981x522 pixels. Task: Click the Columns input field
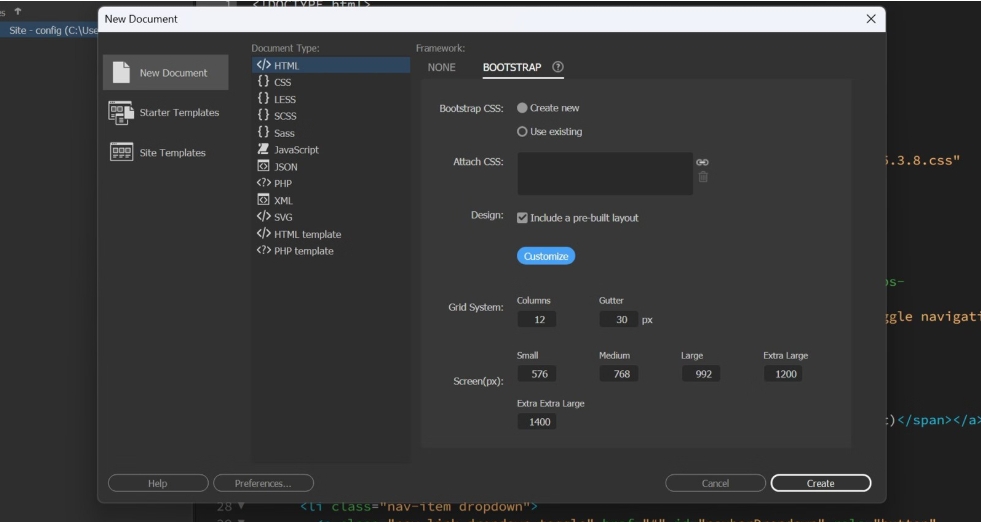(537, 319)
